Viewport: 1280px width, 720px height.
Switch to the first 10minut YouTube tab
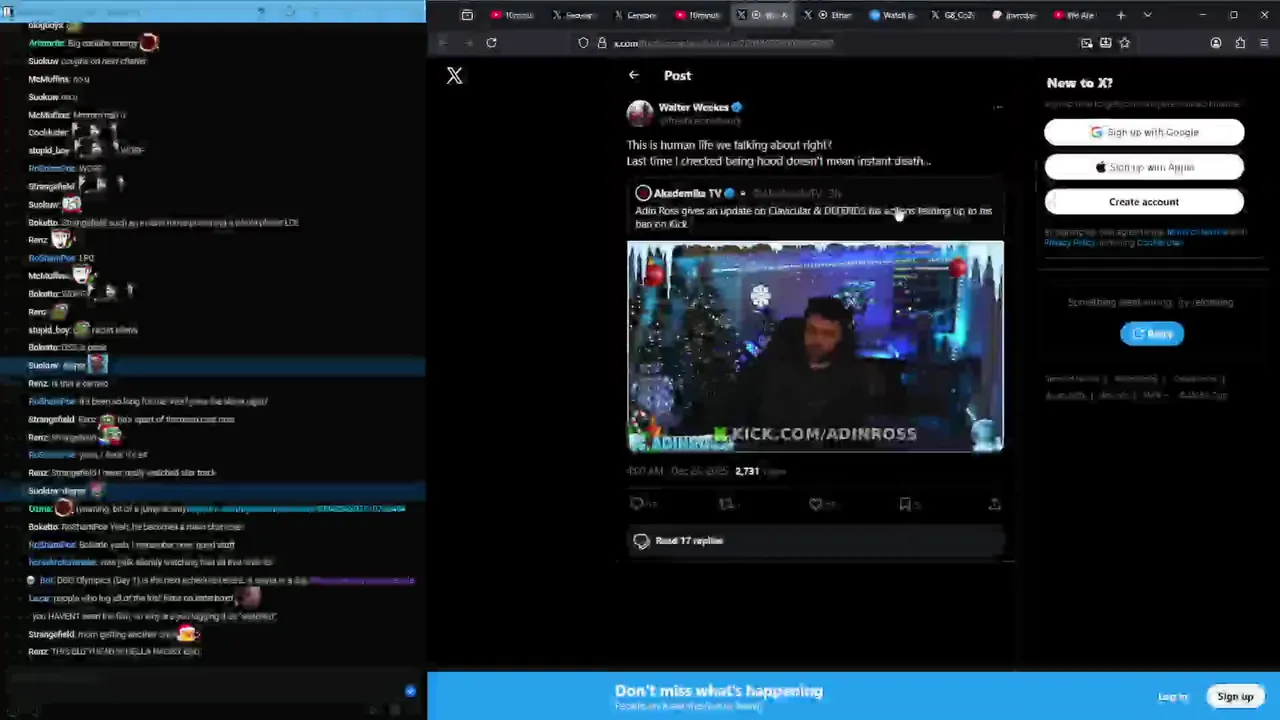click(x=513, y=15)
